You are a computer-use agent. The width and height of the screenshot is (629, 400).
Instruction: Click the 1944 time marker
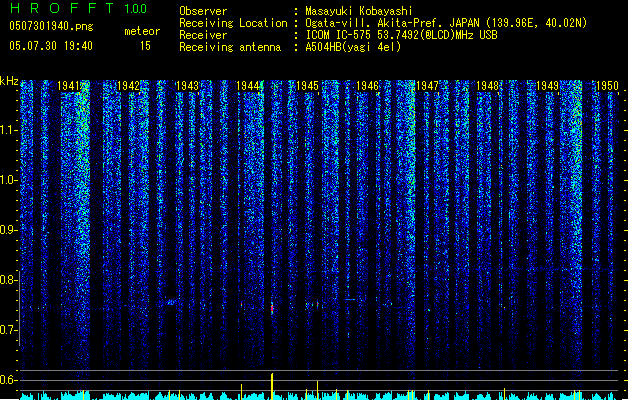[x=248, y=86]
